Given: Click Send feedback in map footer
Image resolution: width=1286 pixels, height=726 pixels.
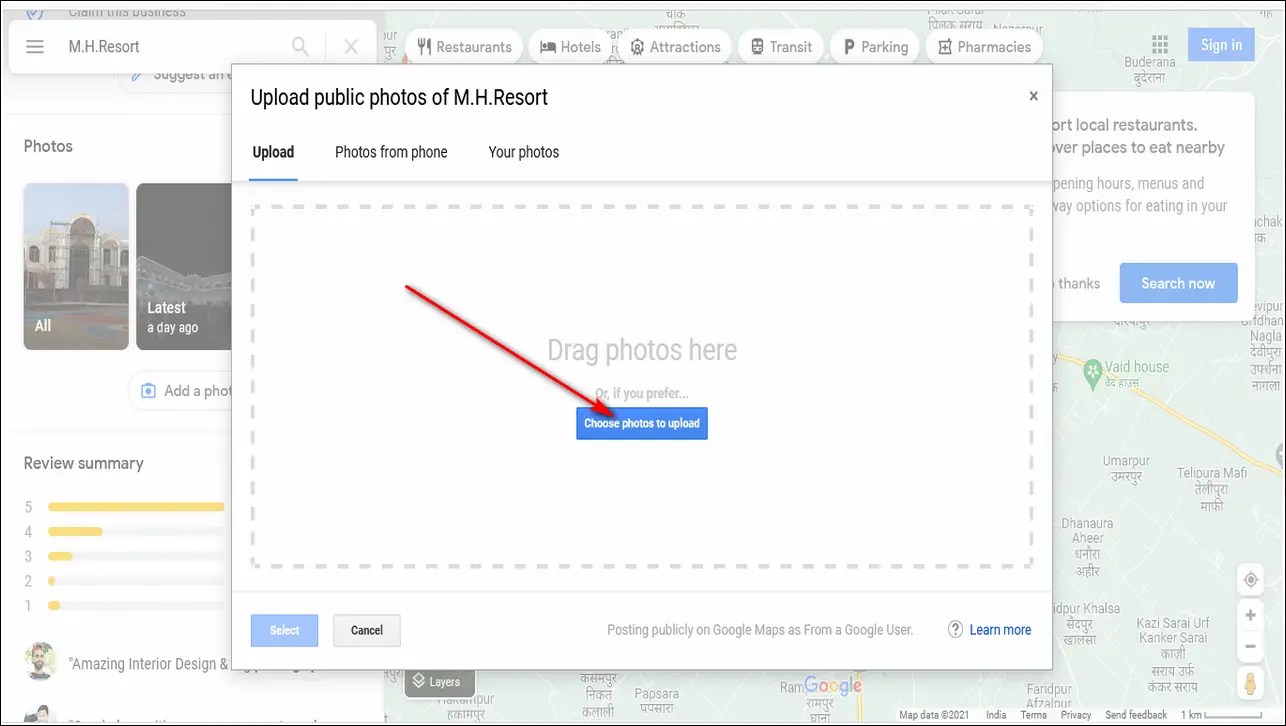Looking at the screenshot, I should click(x=1136, y=715).
